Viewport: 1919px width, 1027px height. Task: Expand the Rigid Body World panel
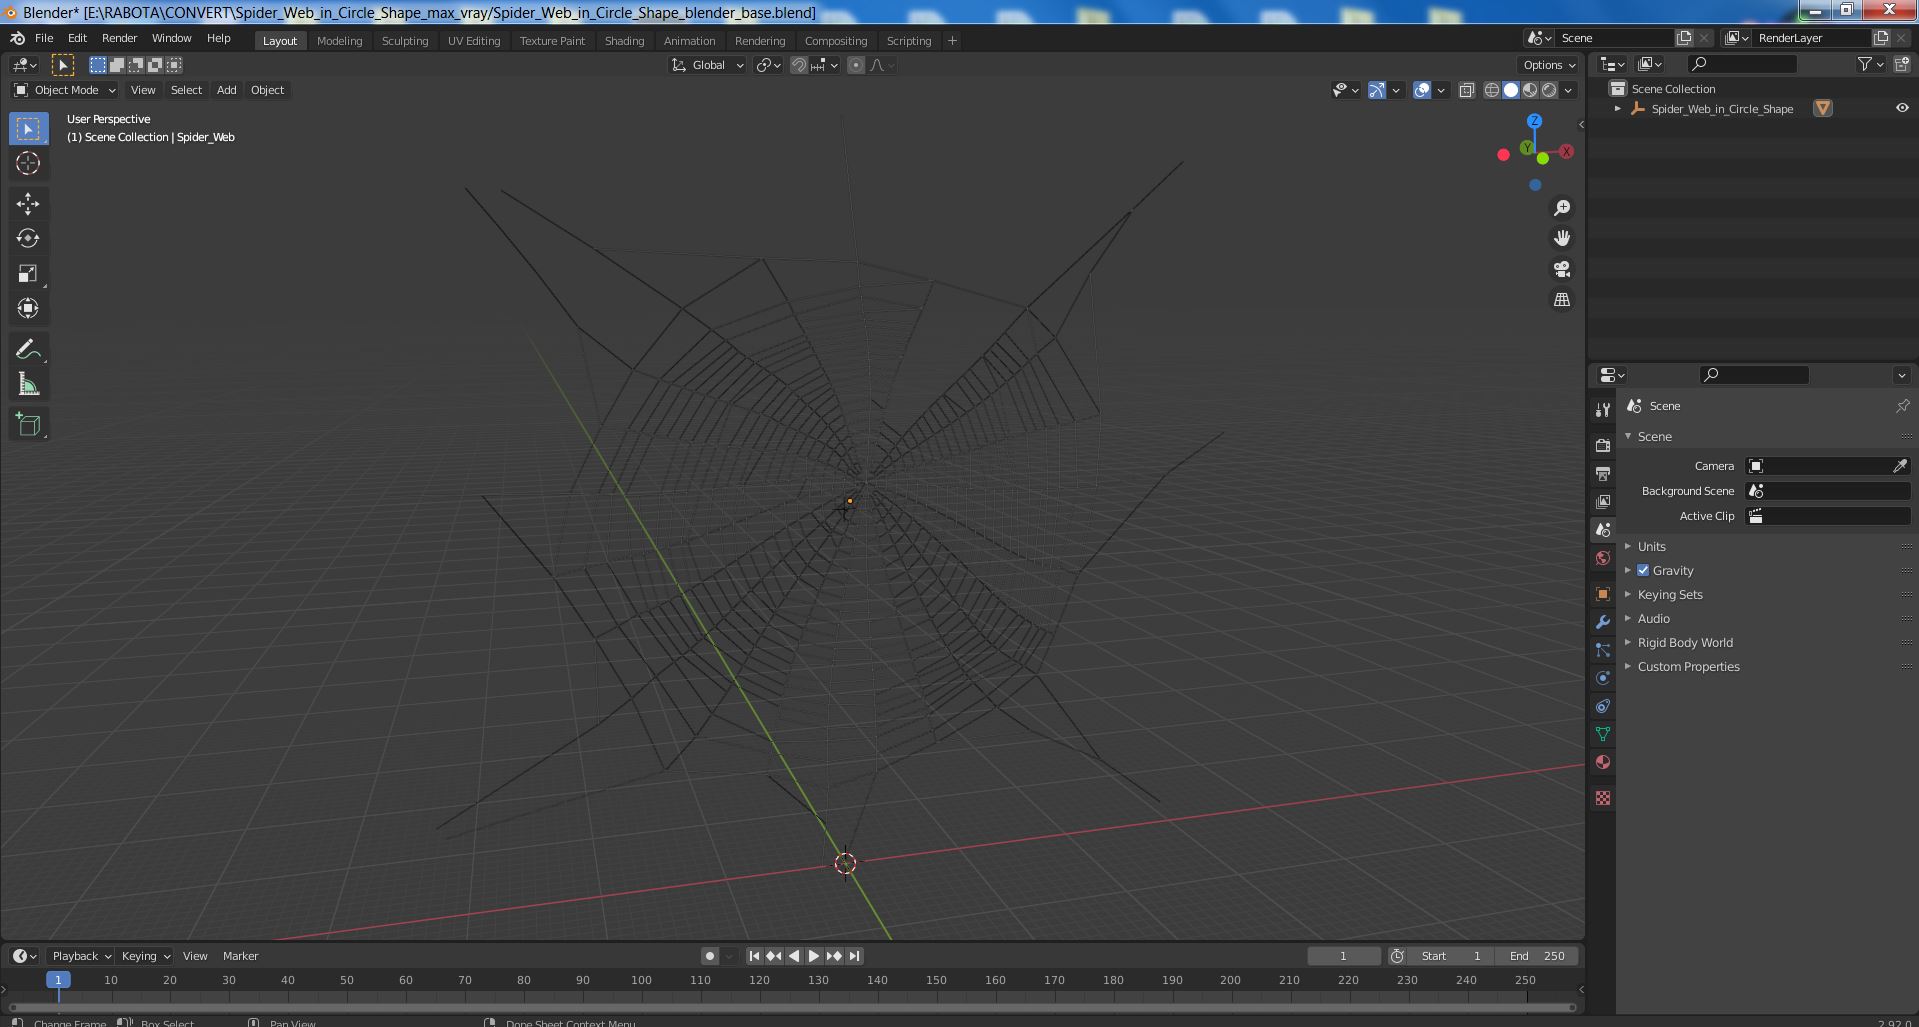click(1685, 642)
